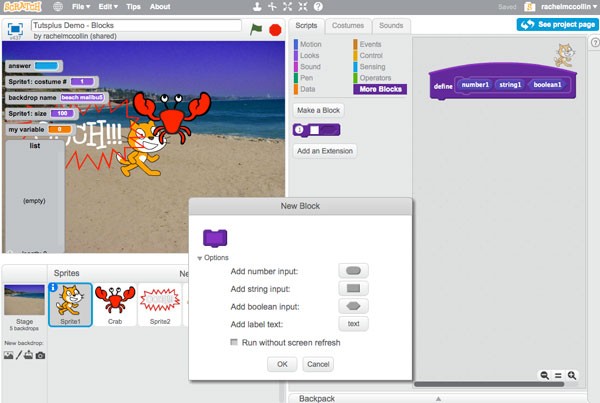Click Add an Extension button
600x403 pixels.
tap(325, 151)
